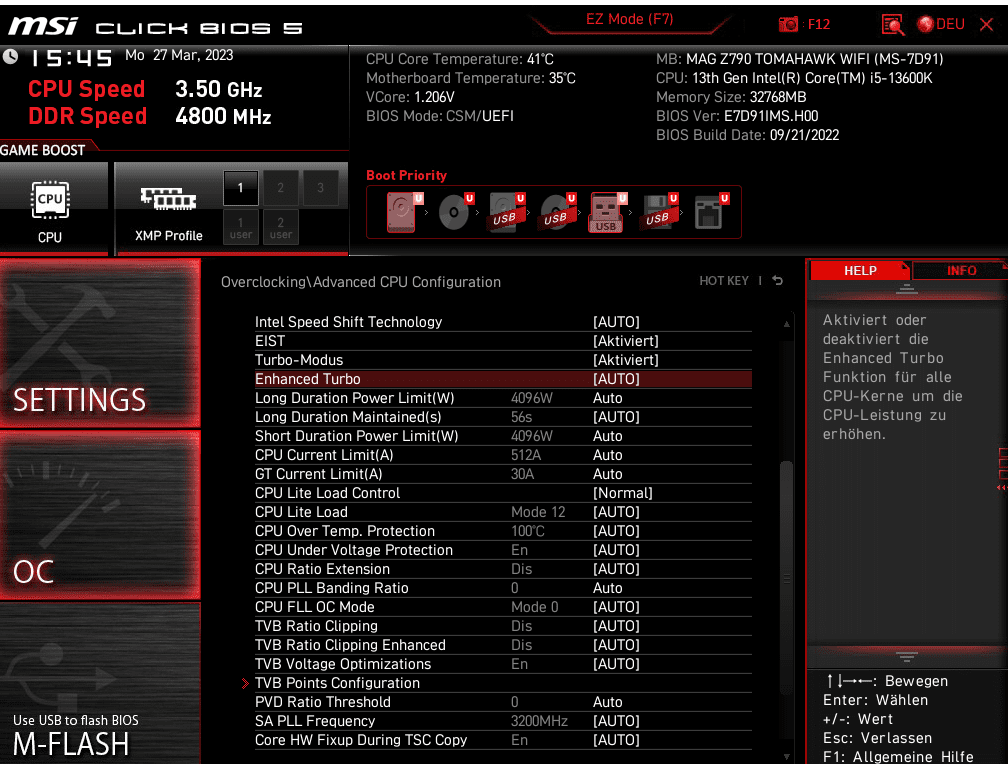Image resolution: width=1008 pixels, height=764 pixels.
Task: Collapse the help panel top handle
Action: 906,289
